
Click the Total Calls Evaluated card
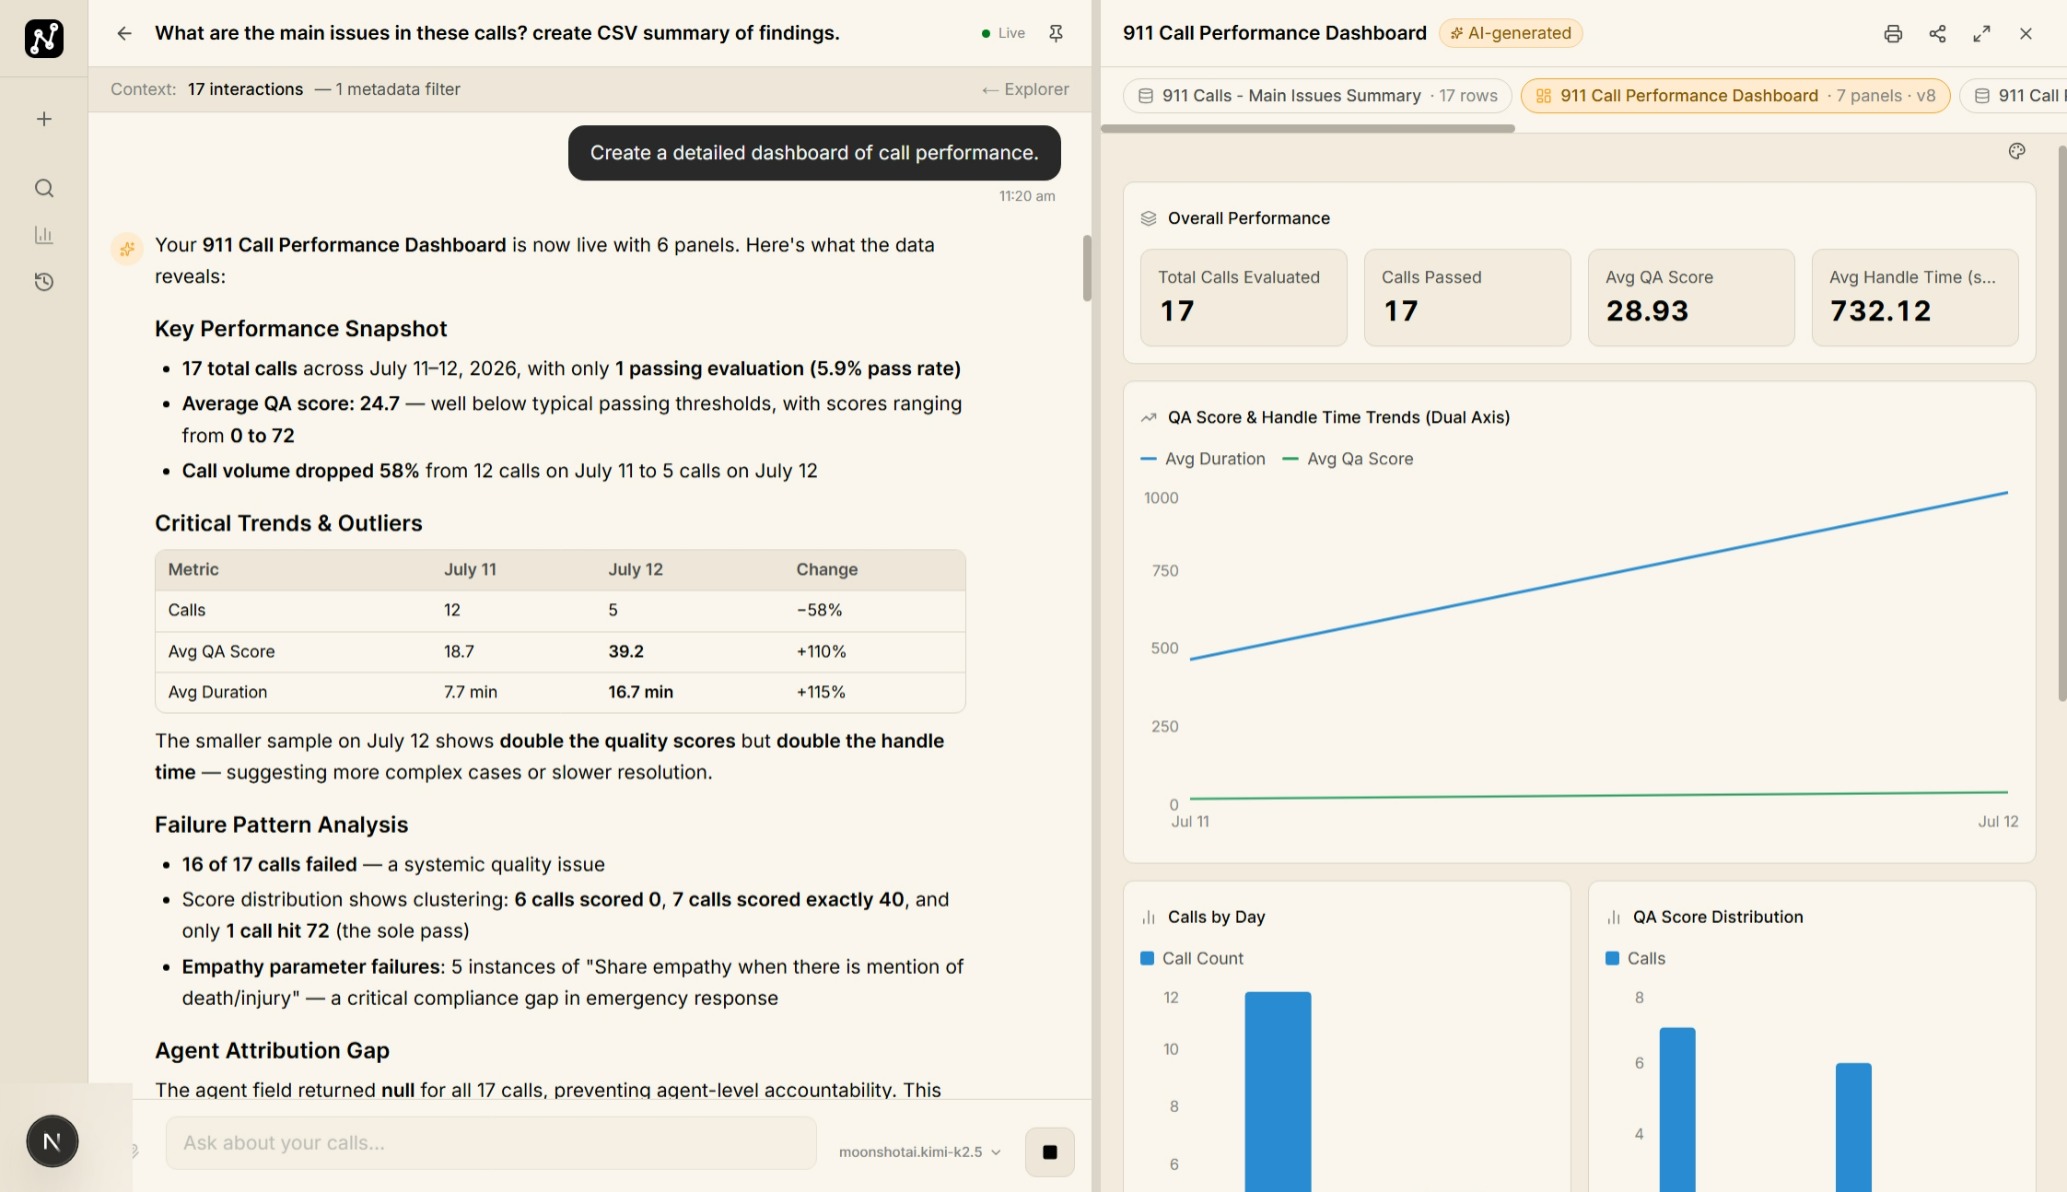coord(1243,297)
